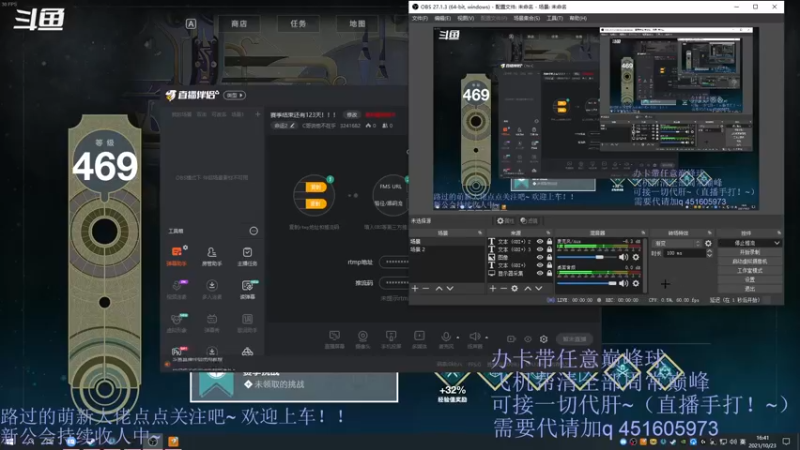
Task: Open the 工具(T) menu in OBS
Action: [x=555, y=18]
